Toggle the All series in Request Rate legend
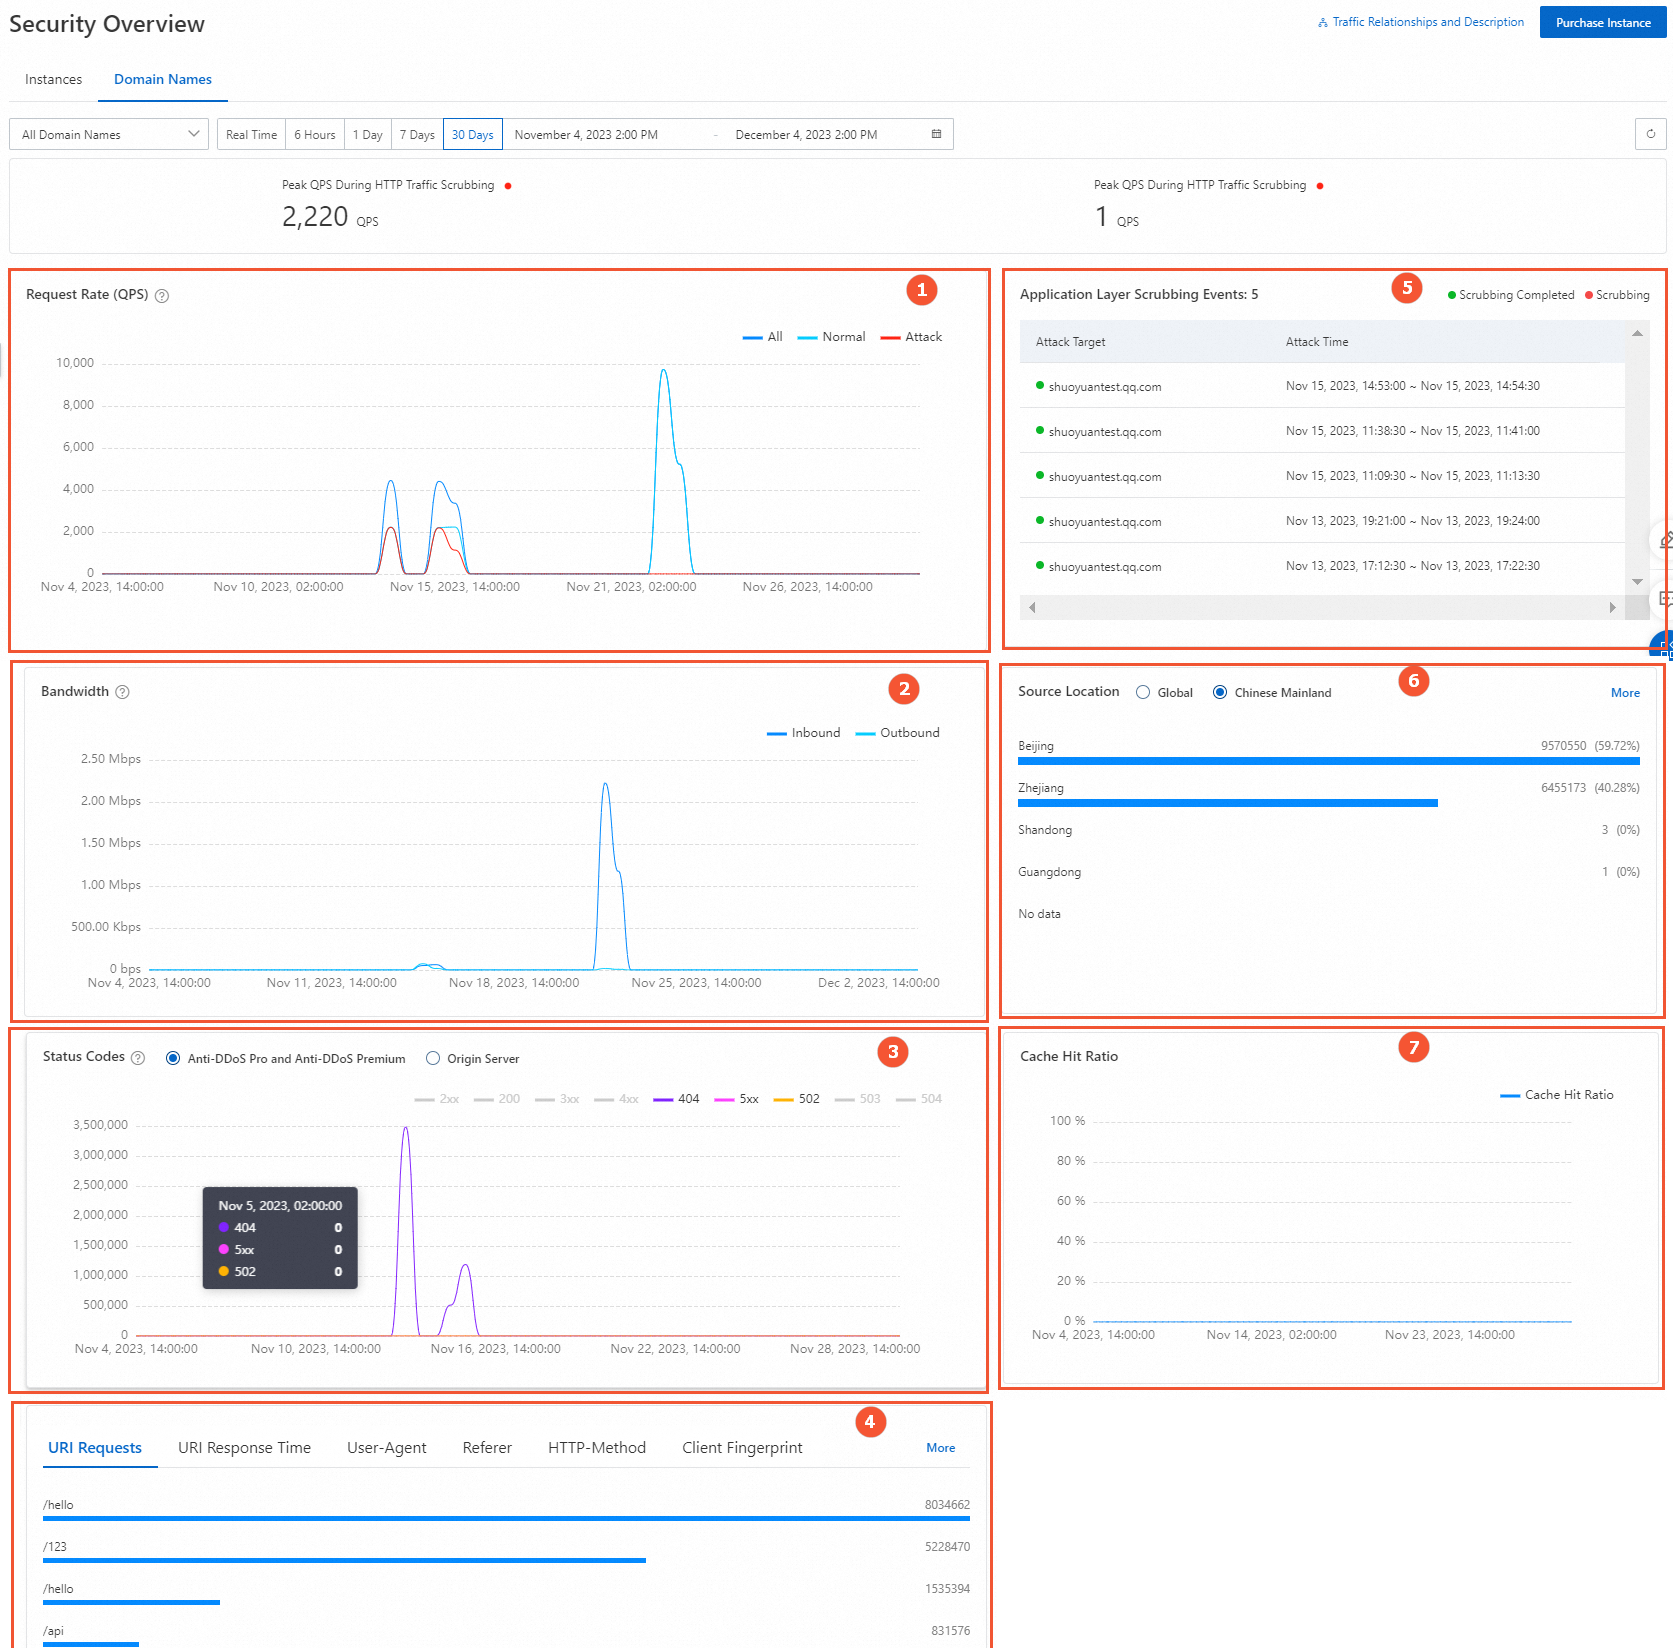 tap(762, 337)
